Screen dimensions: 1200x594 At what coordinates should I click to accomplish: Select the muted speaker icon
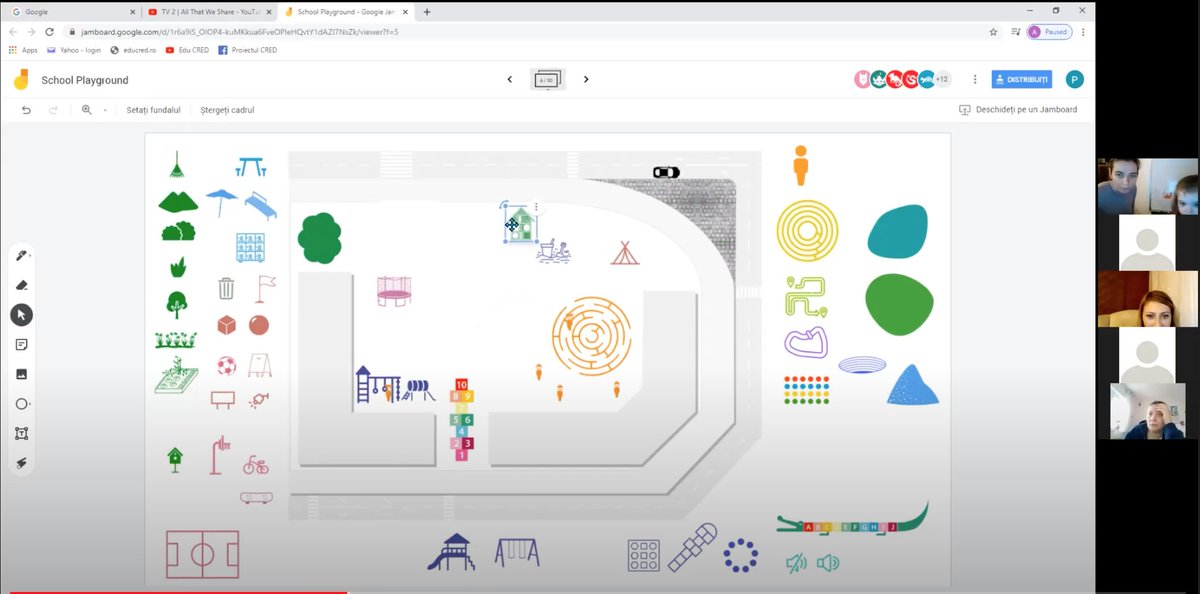796,564
